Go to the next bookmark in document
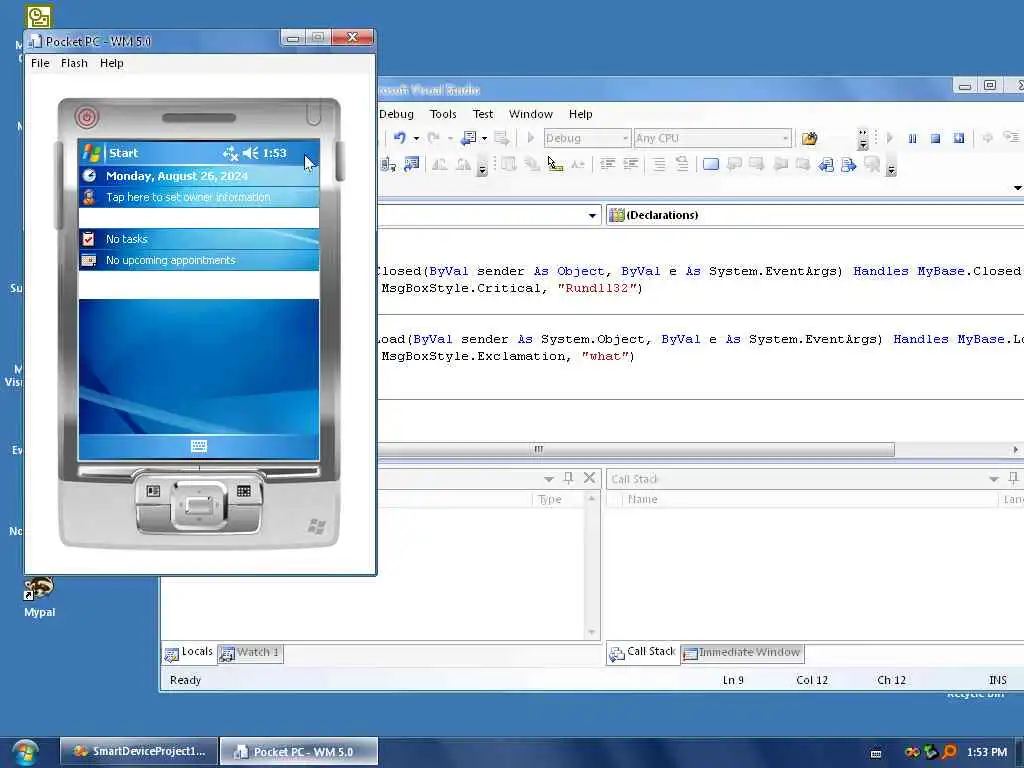Screen dimensions: 1024x768 (x=848, y=165)
